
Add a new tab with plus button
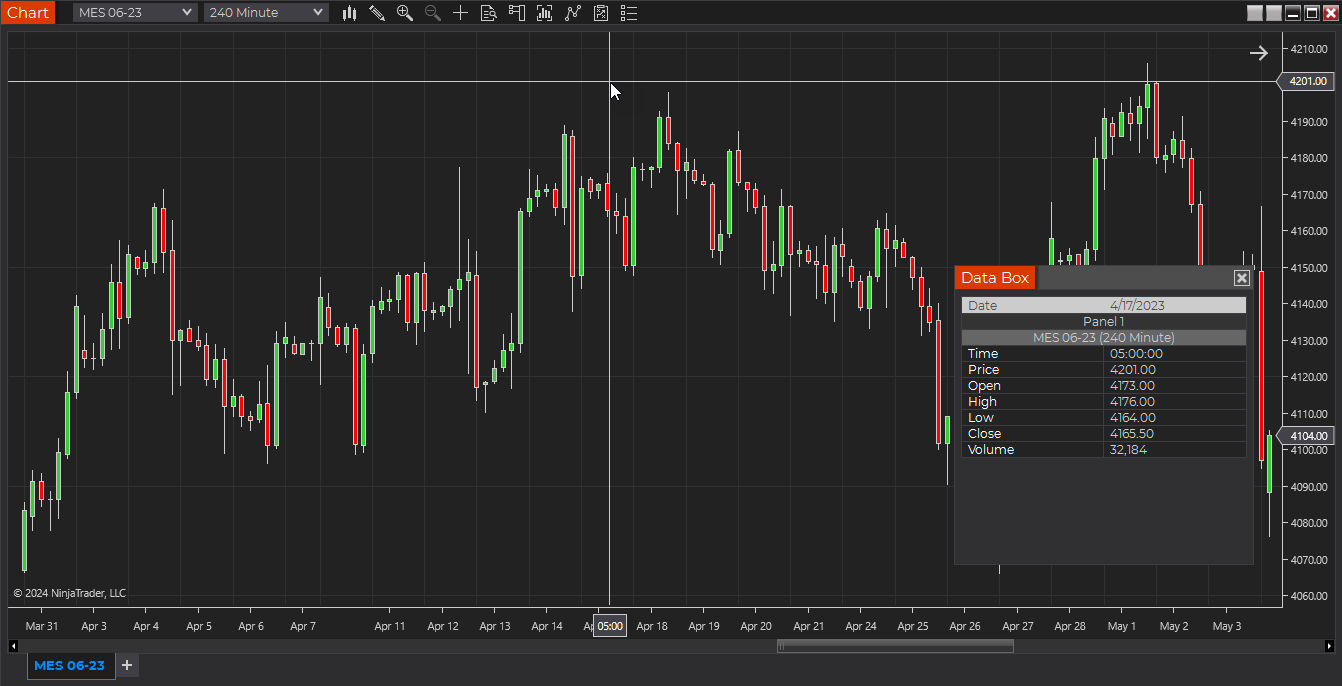coord(127,665)
